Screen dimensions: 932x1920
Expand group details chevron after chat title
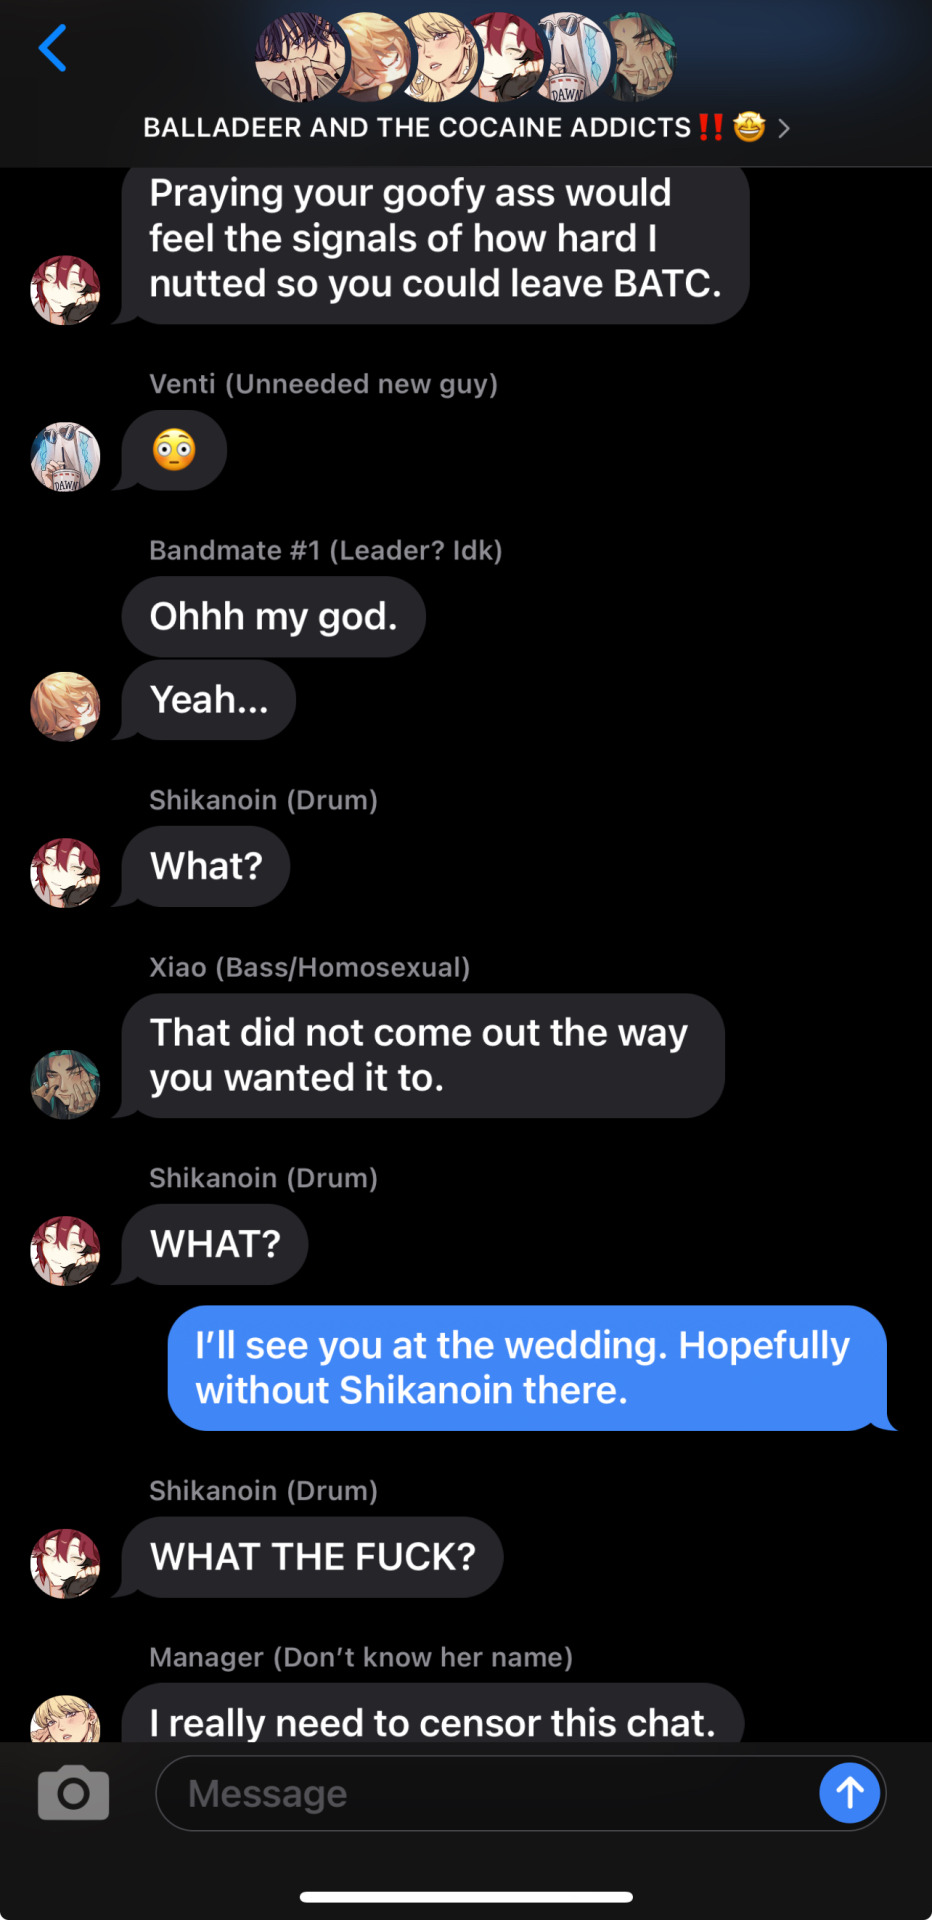[784, 128]
